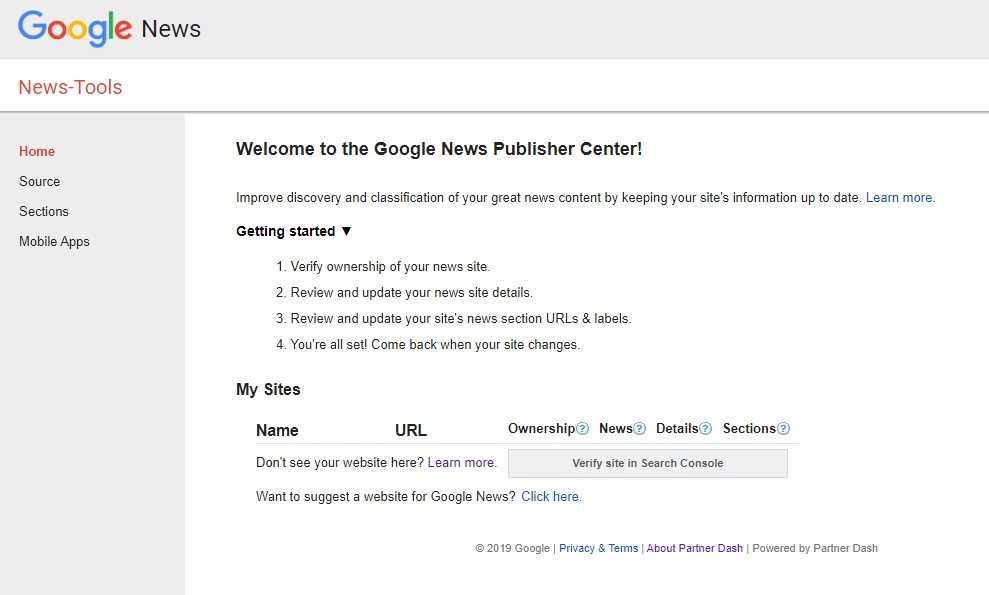Go to Home in the sidebar
Screen dimensions: 989x595
tap(37, 152)
